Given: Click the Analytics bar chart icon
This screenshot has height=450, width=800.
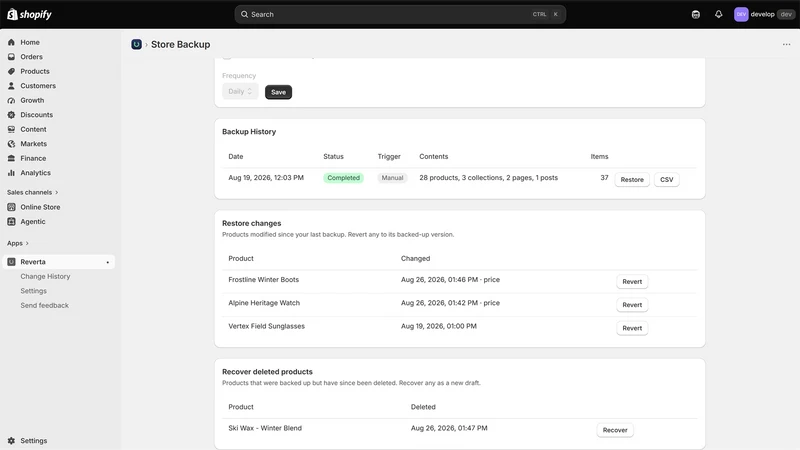Looking at the screenshot, I should (x=11, y=173).
